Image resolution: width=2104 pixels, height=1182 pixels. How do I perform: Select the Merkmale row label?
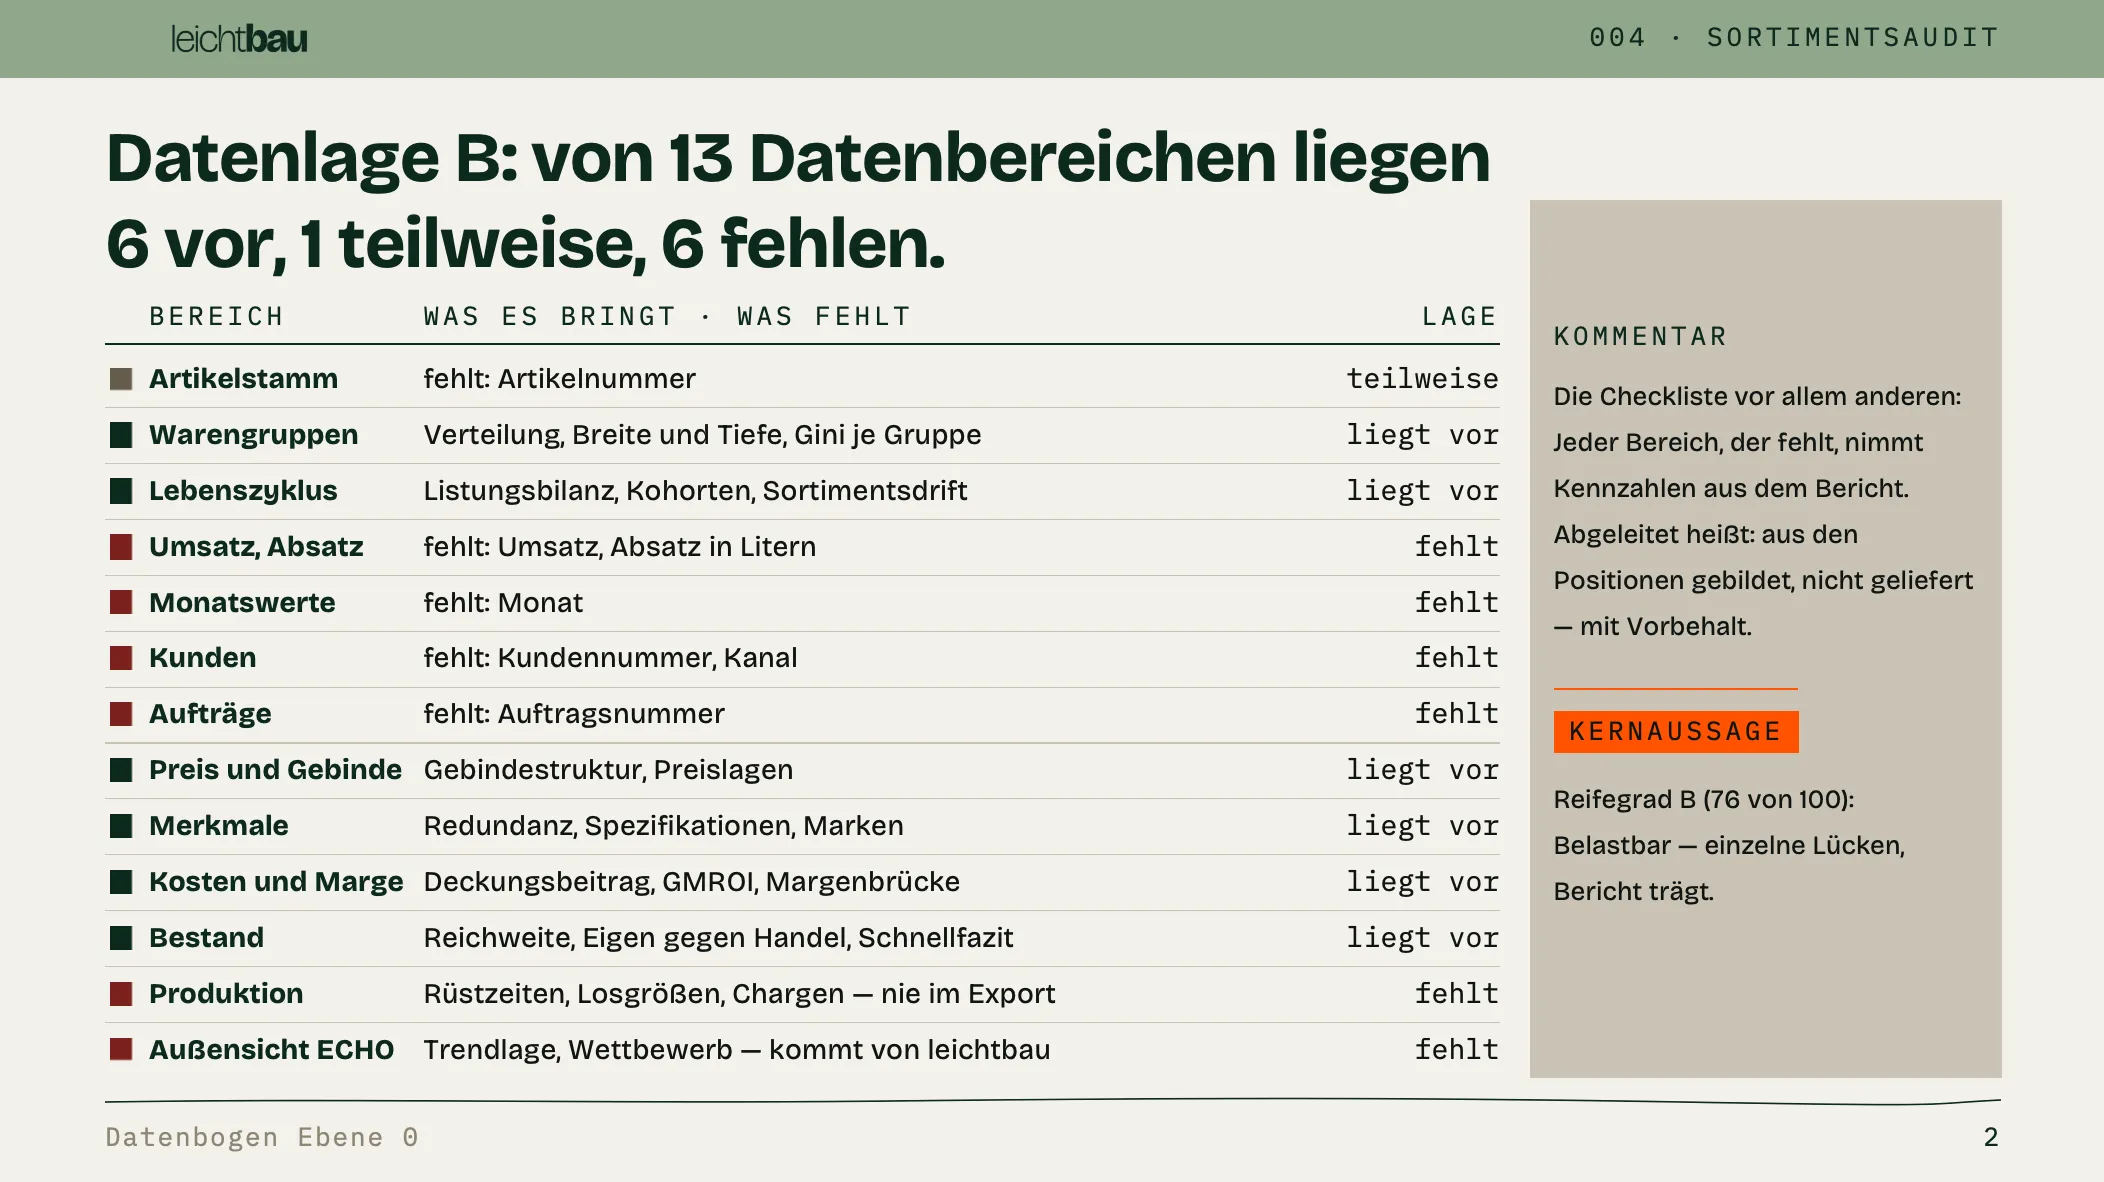[218, 826]
